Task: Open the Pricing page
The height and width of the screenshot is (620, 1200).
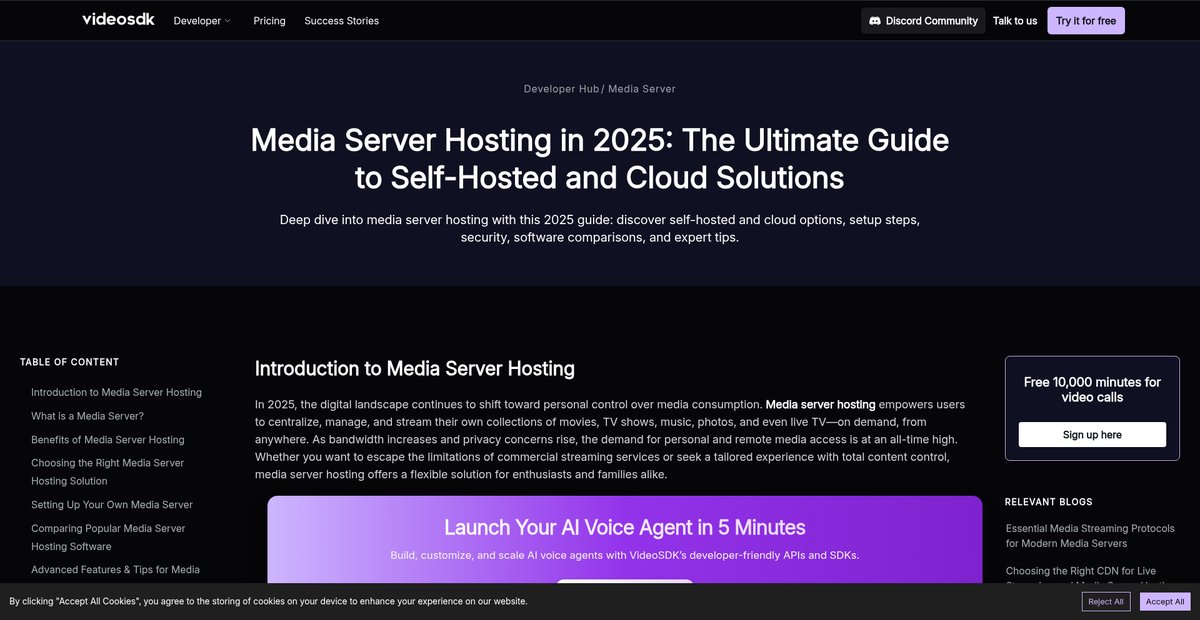Action: click(x=269, y=20)
